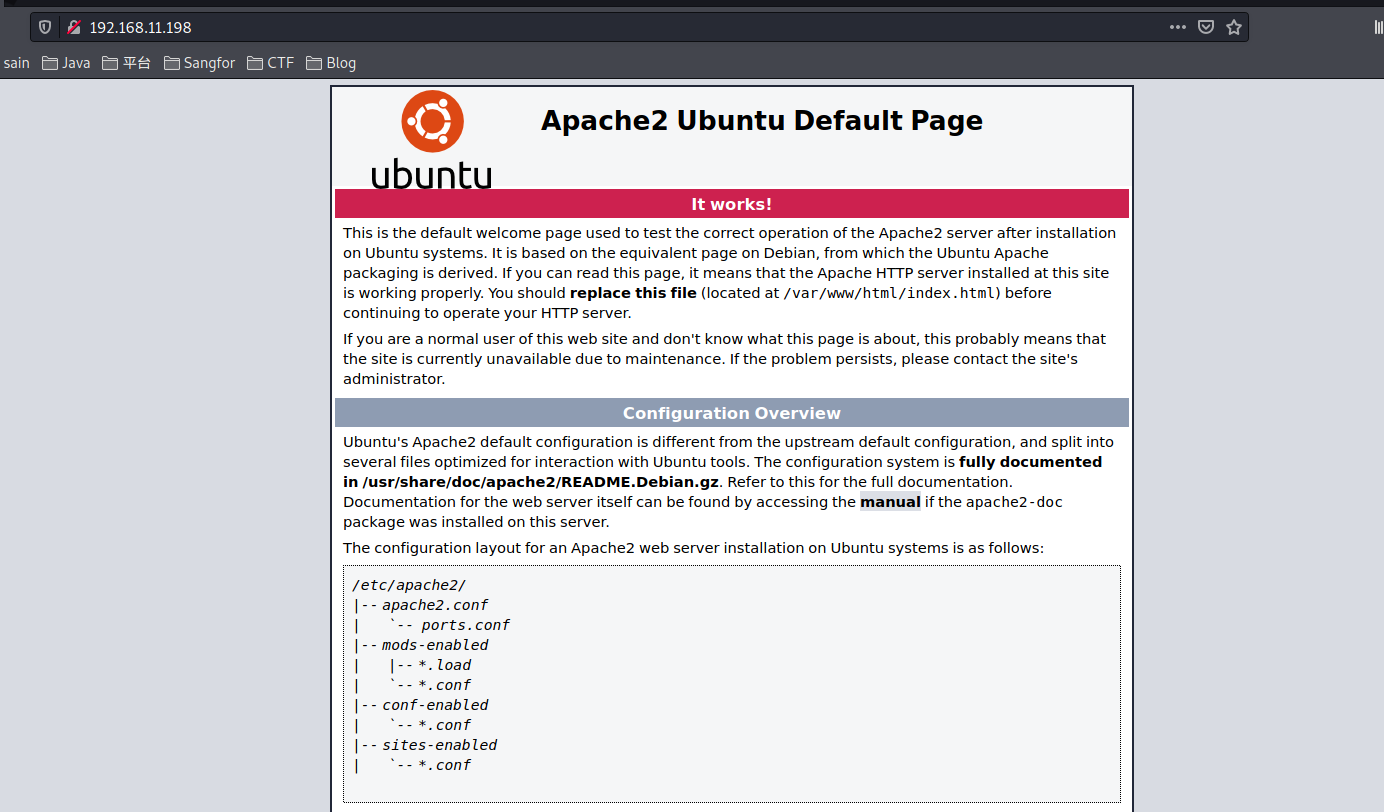Click ports.conf in the config tree
The width and height of the screenshot is (1384, 812).
tap(465, 625)
